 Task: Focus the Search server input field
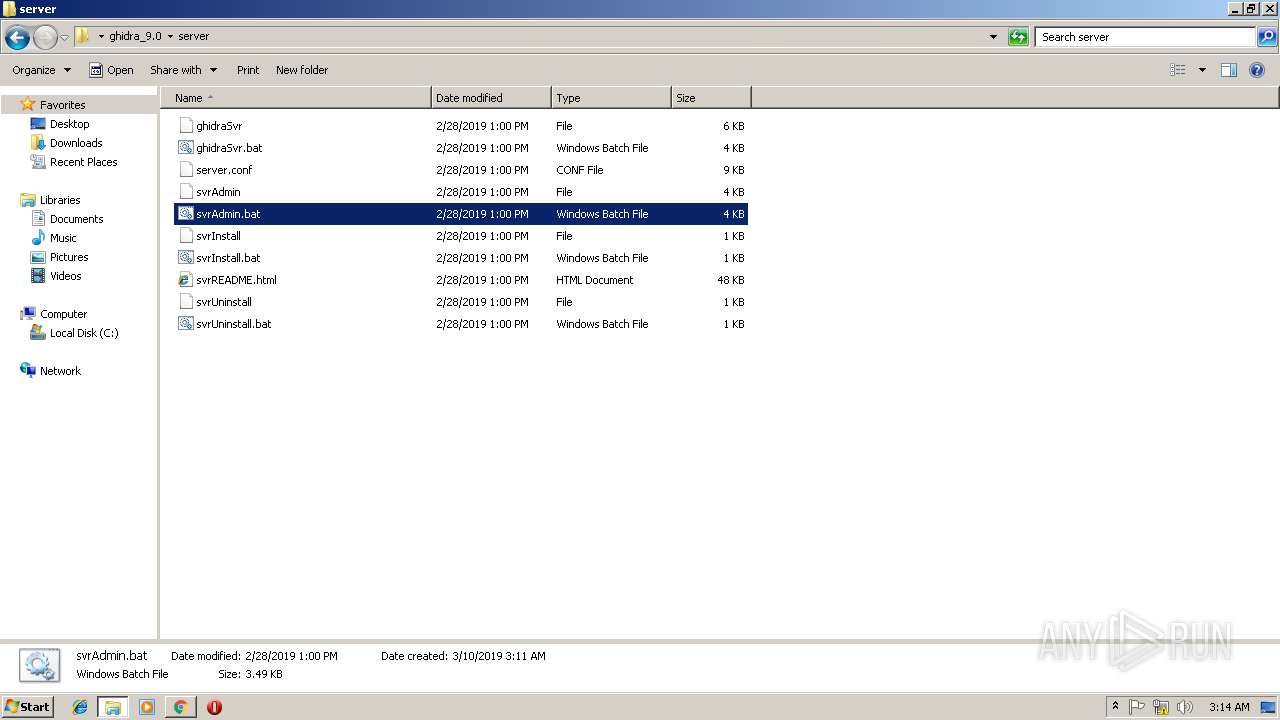1145,37
